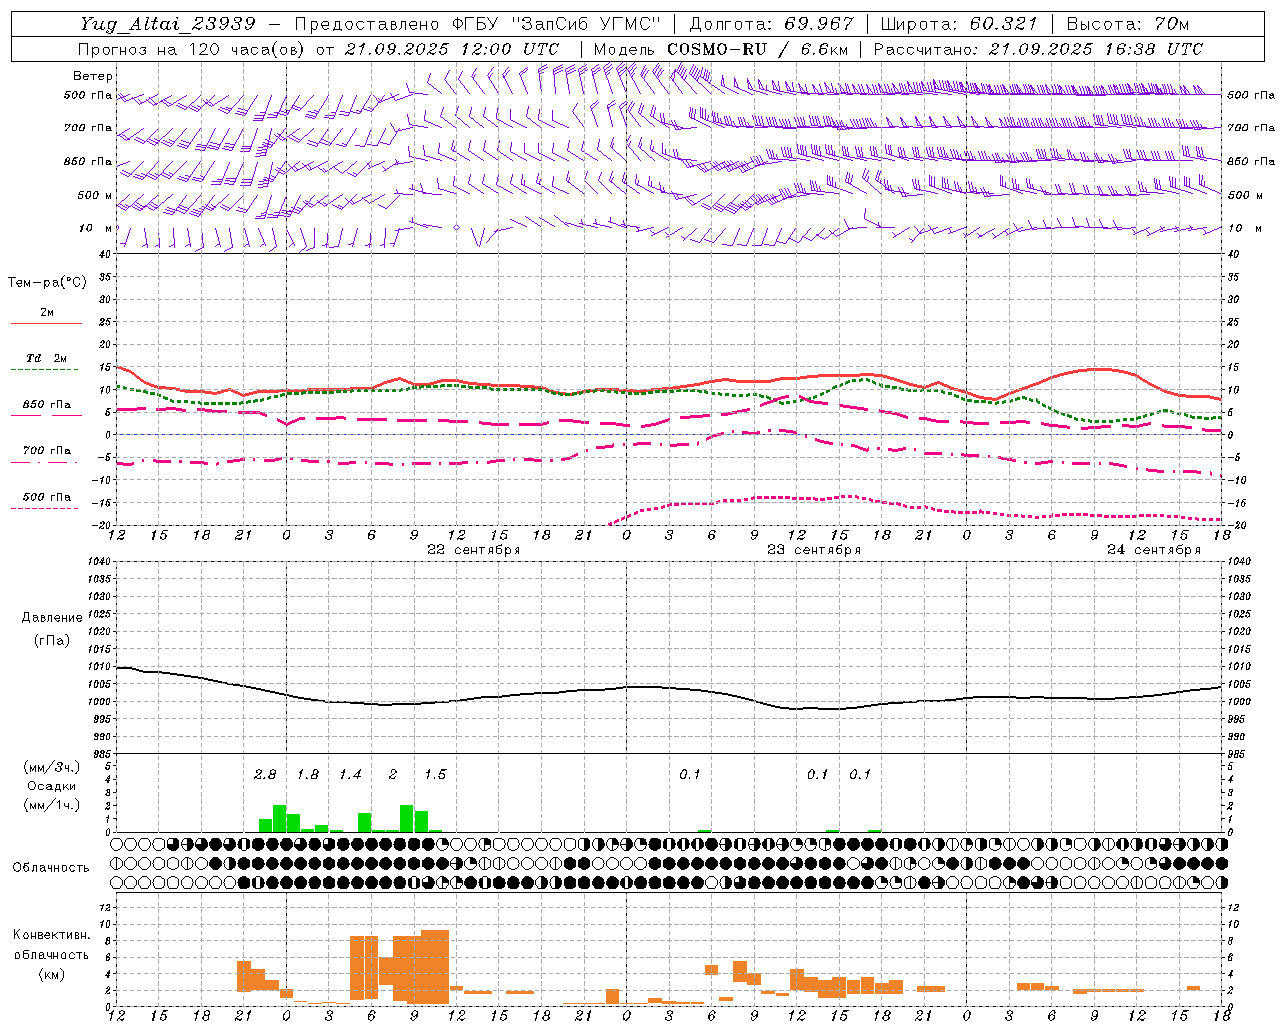Click the 1.8 three-hour precipitation value
The width and height of the screenshot is (1280, 1024).
tap(308, 775)
